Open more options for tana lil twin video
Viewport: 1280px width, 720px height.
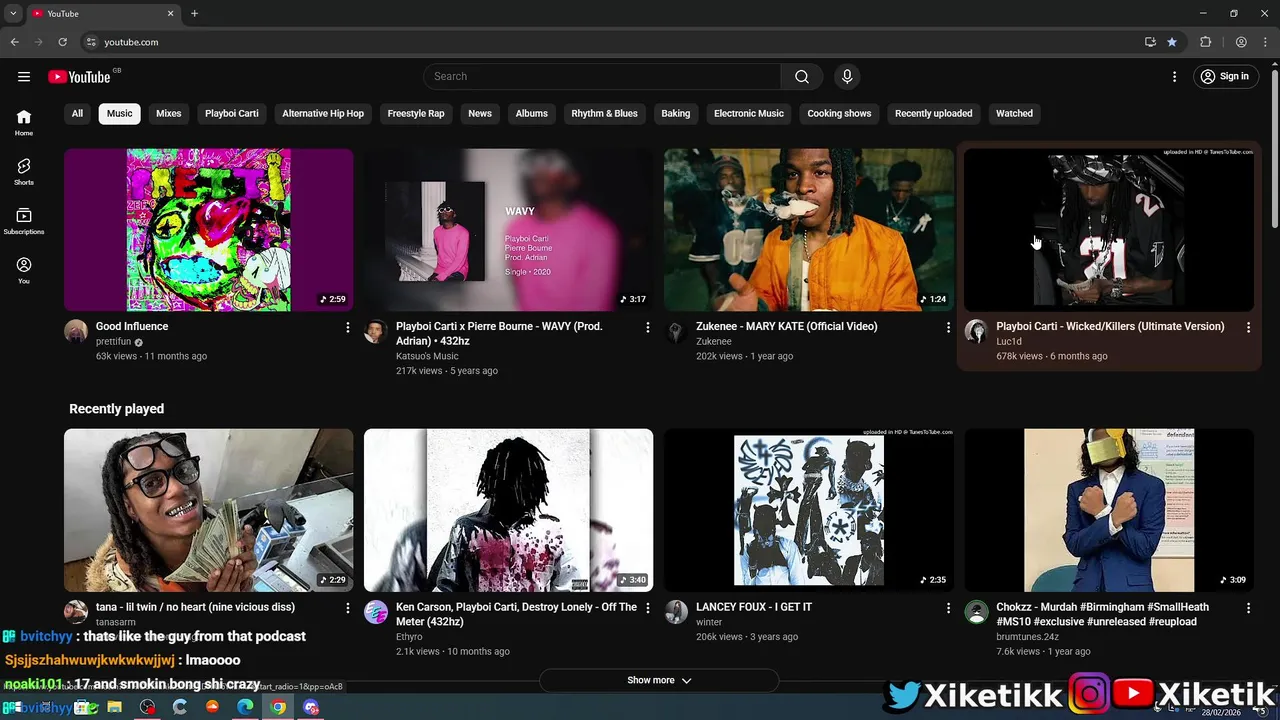coord(348,608)
